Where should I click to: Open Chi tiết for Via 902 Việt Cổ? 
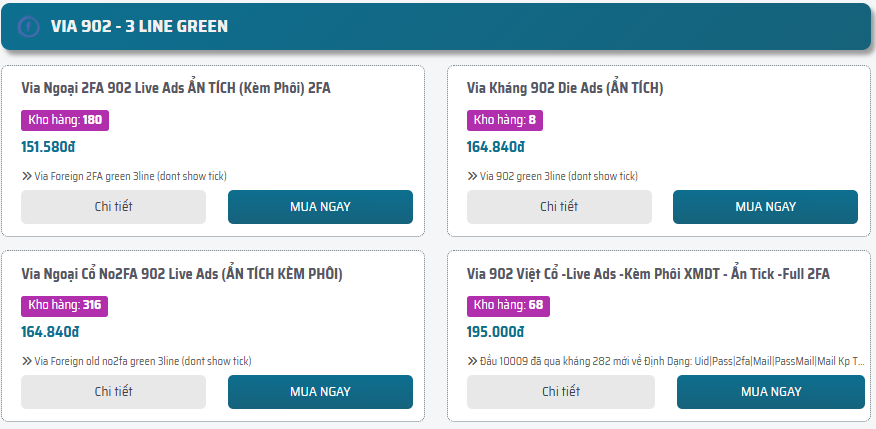(561, 392)
